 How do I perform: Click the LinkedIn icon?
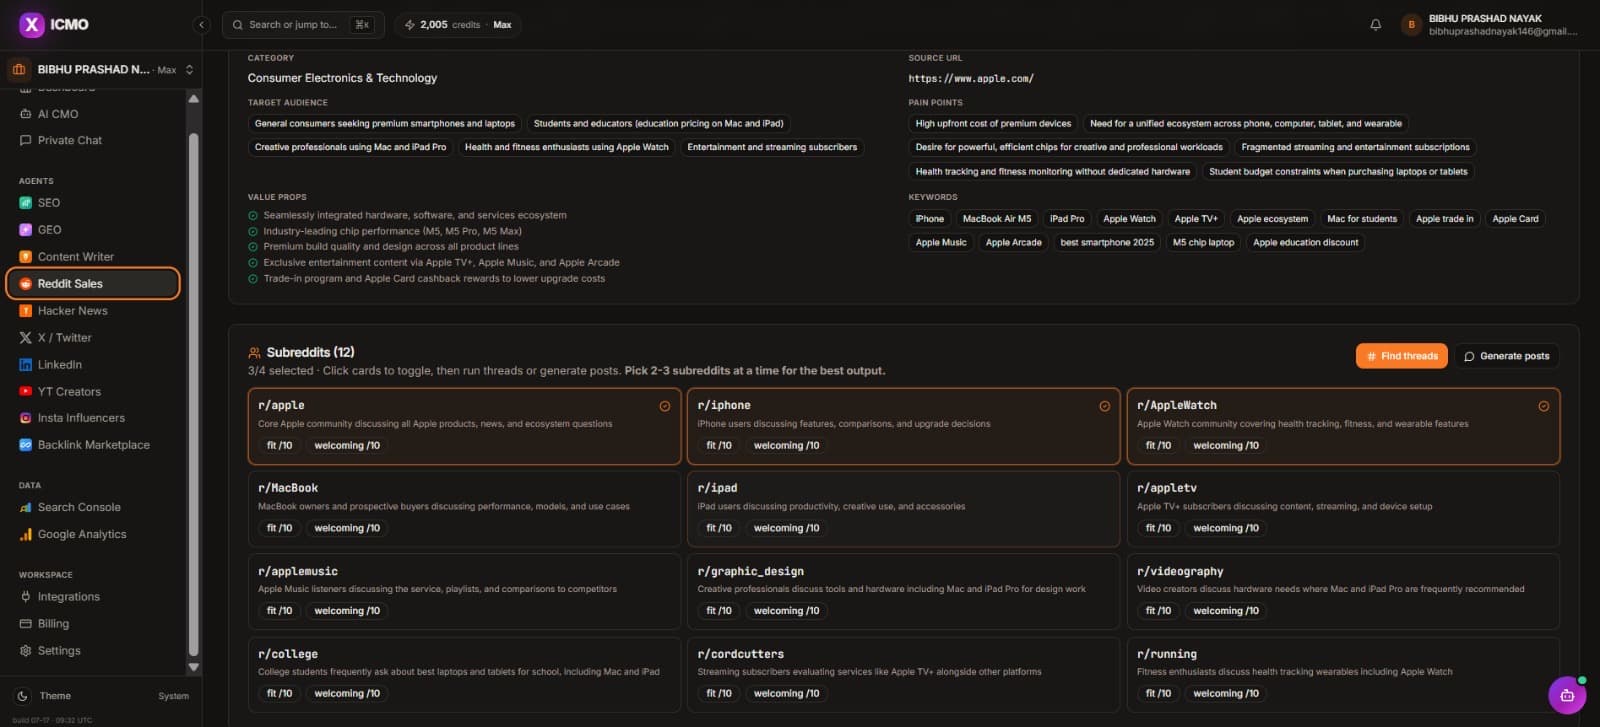pos(26,364)
